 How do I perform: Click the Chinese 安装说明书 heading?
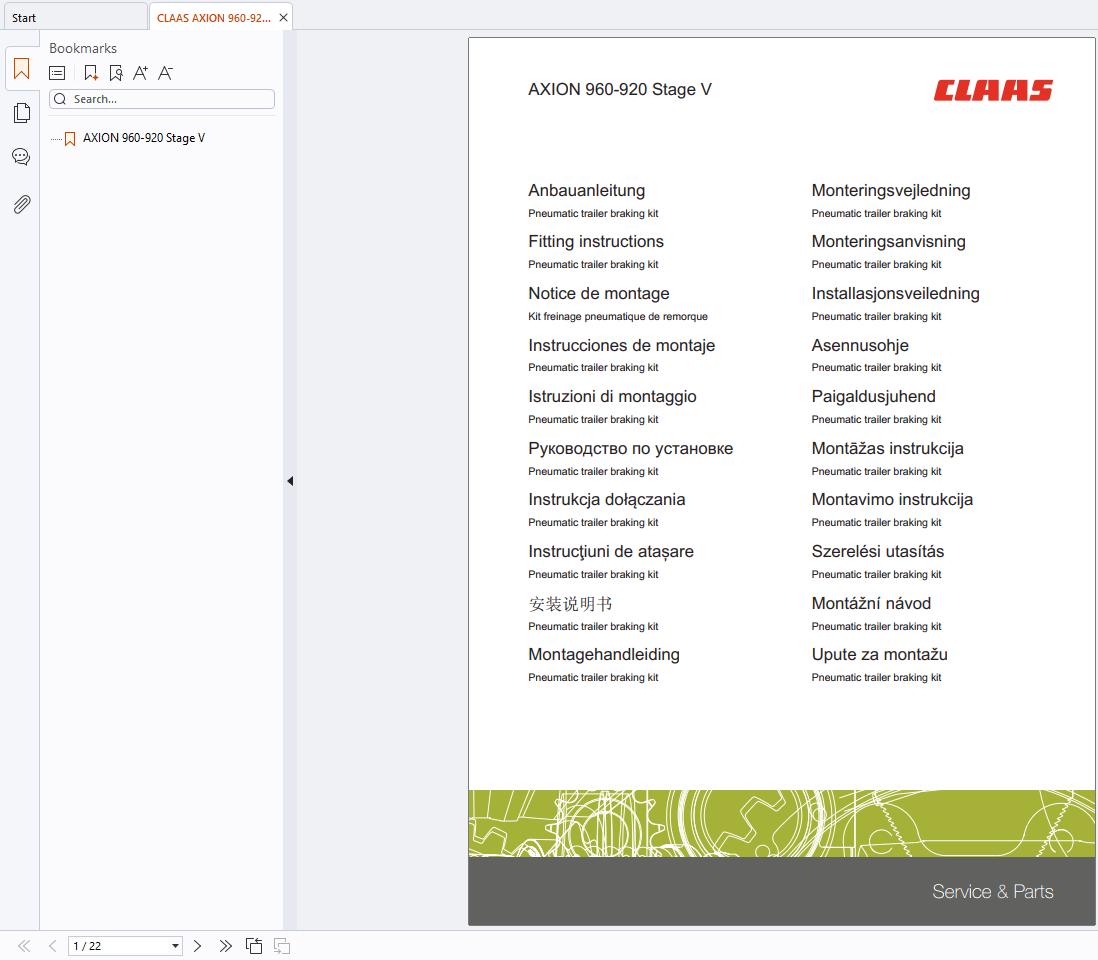(x=571, y=604)
